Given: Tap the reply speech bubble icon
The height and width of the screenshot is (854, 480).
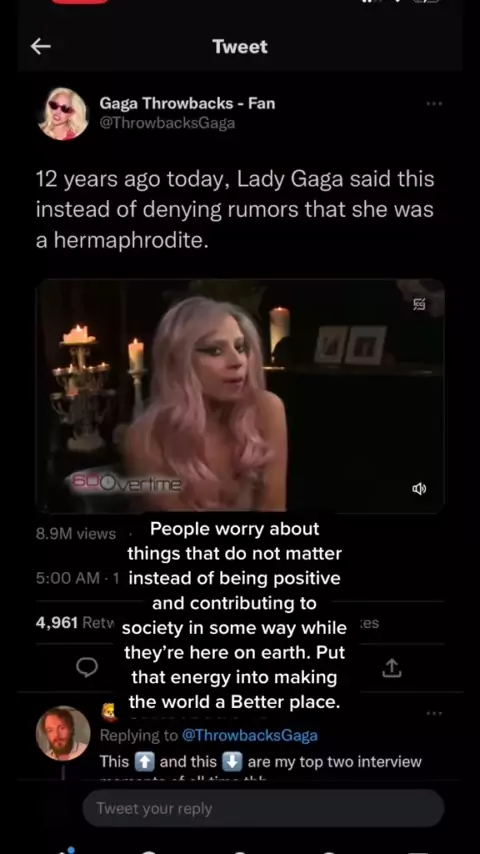Looking at the screenshot, I should click(x=87, y=667).
